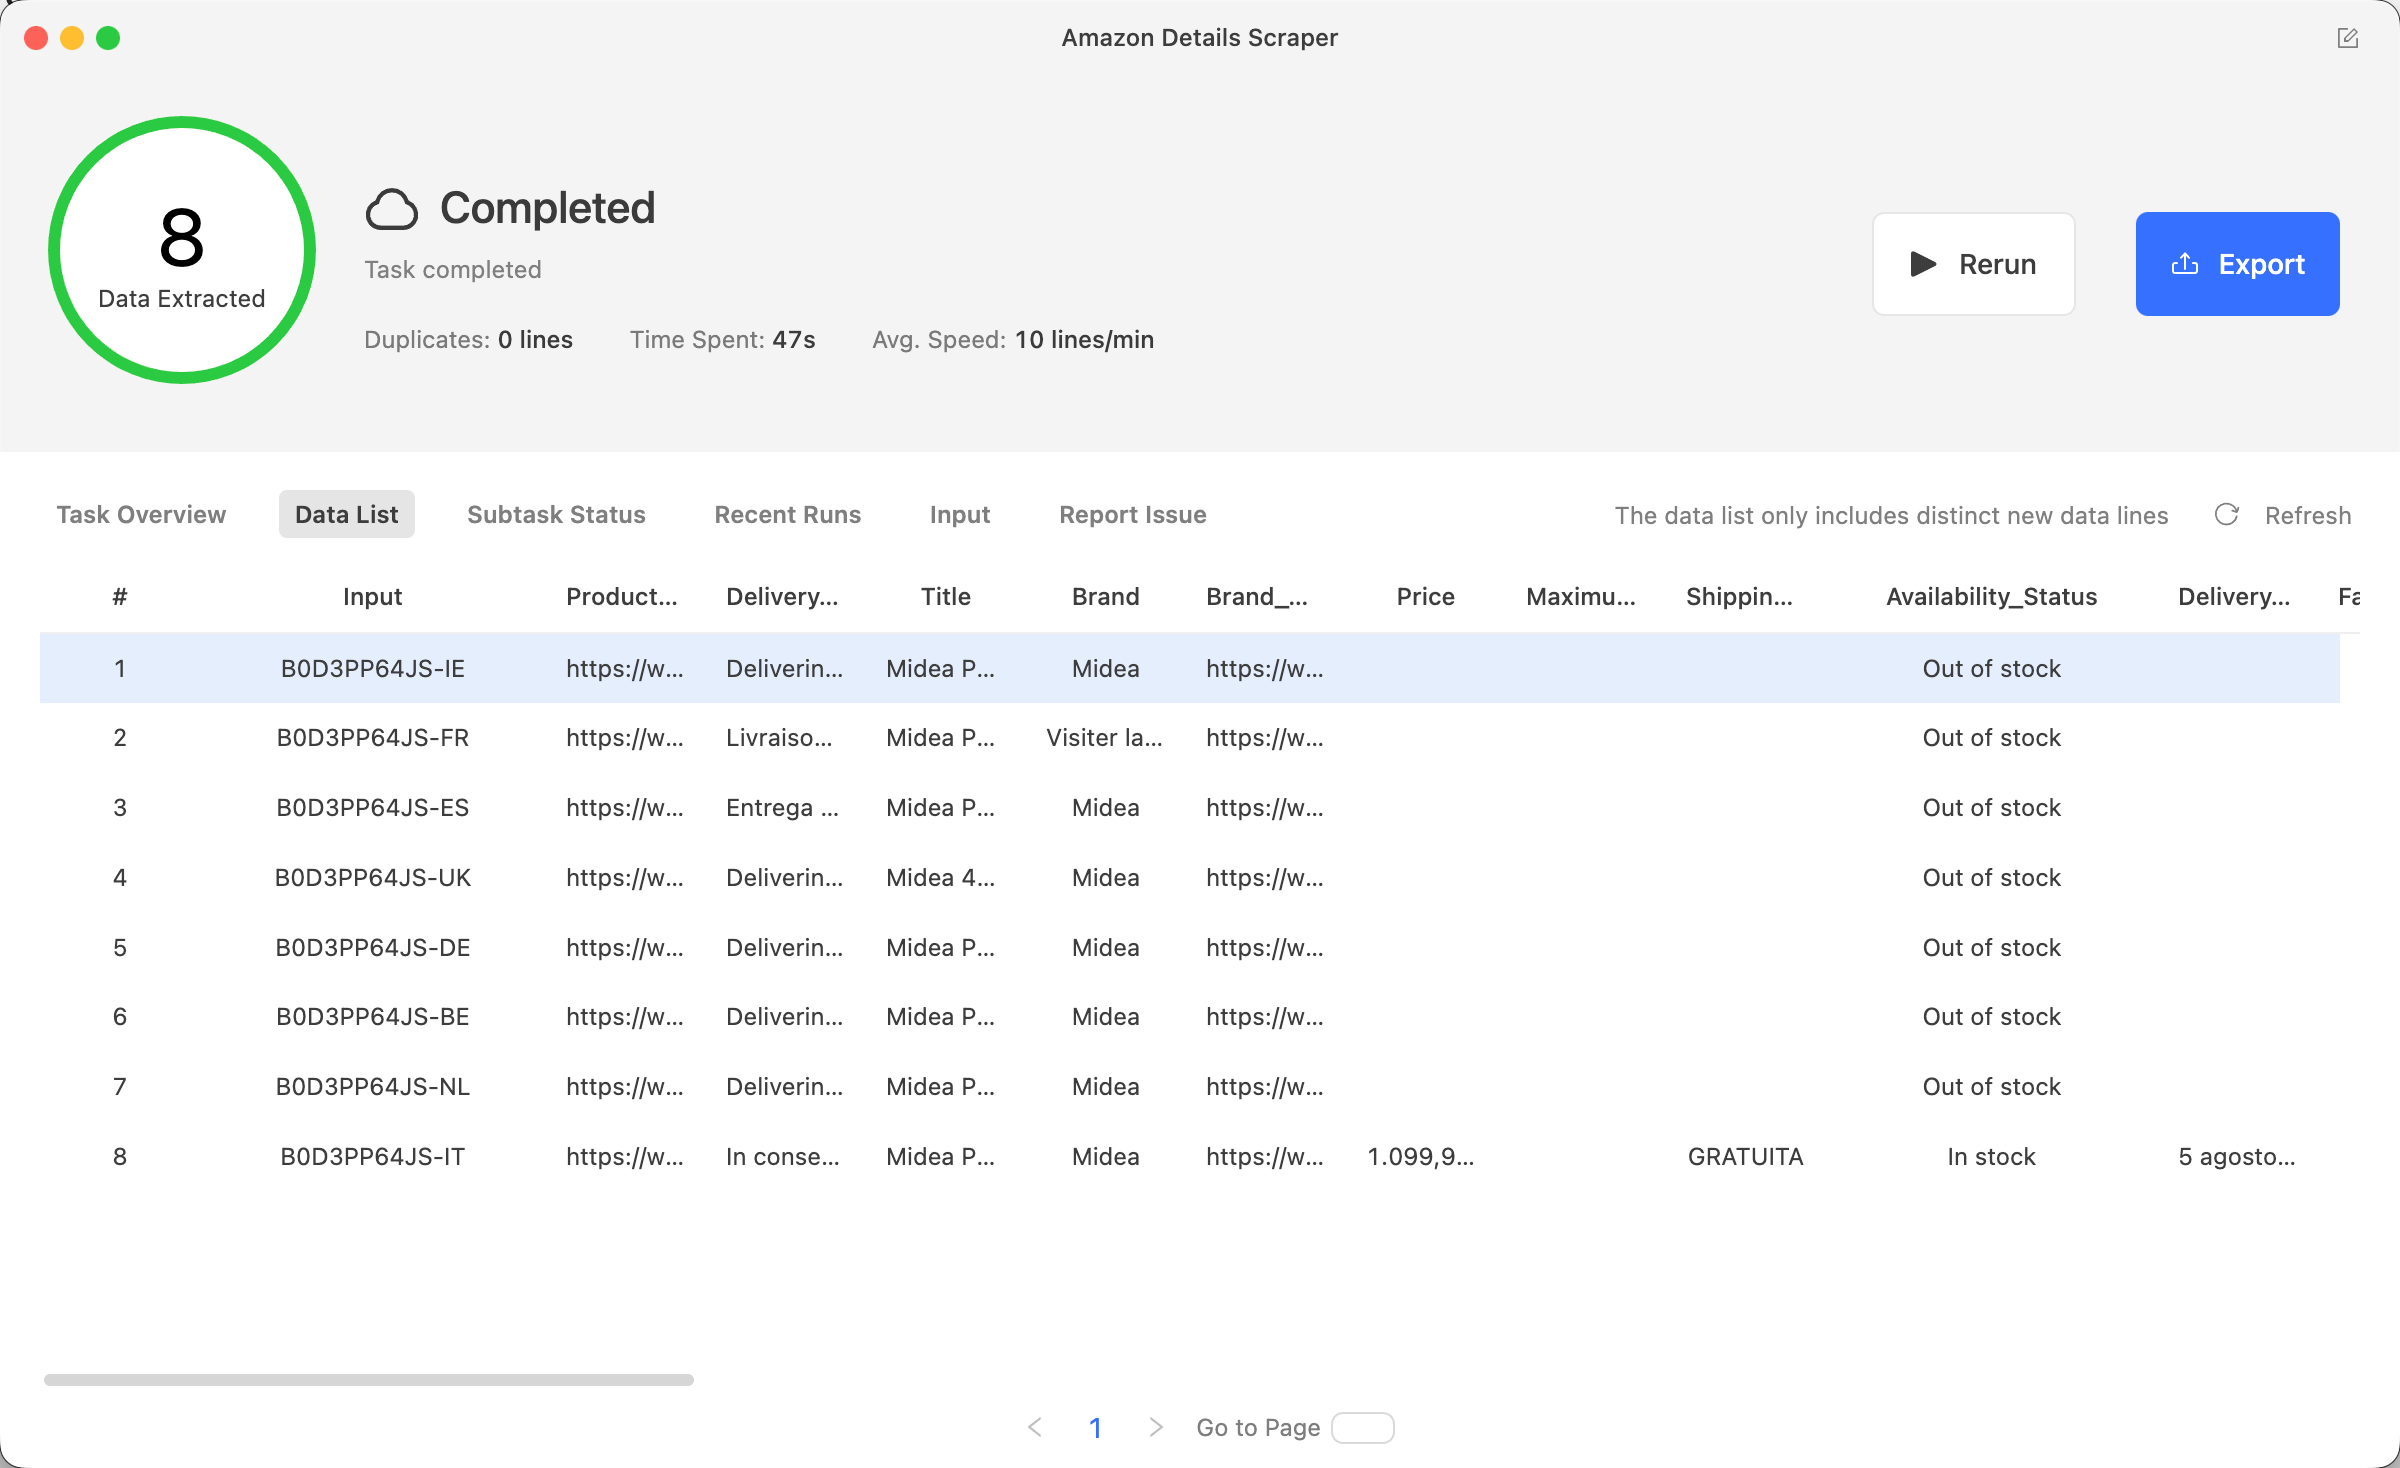Click the Refresh text link
This screenshot has height=1468, width=2400.
(2307, 515)
